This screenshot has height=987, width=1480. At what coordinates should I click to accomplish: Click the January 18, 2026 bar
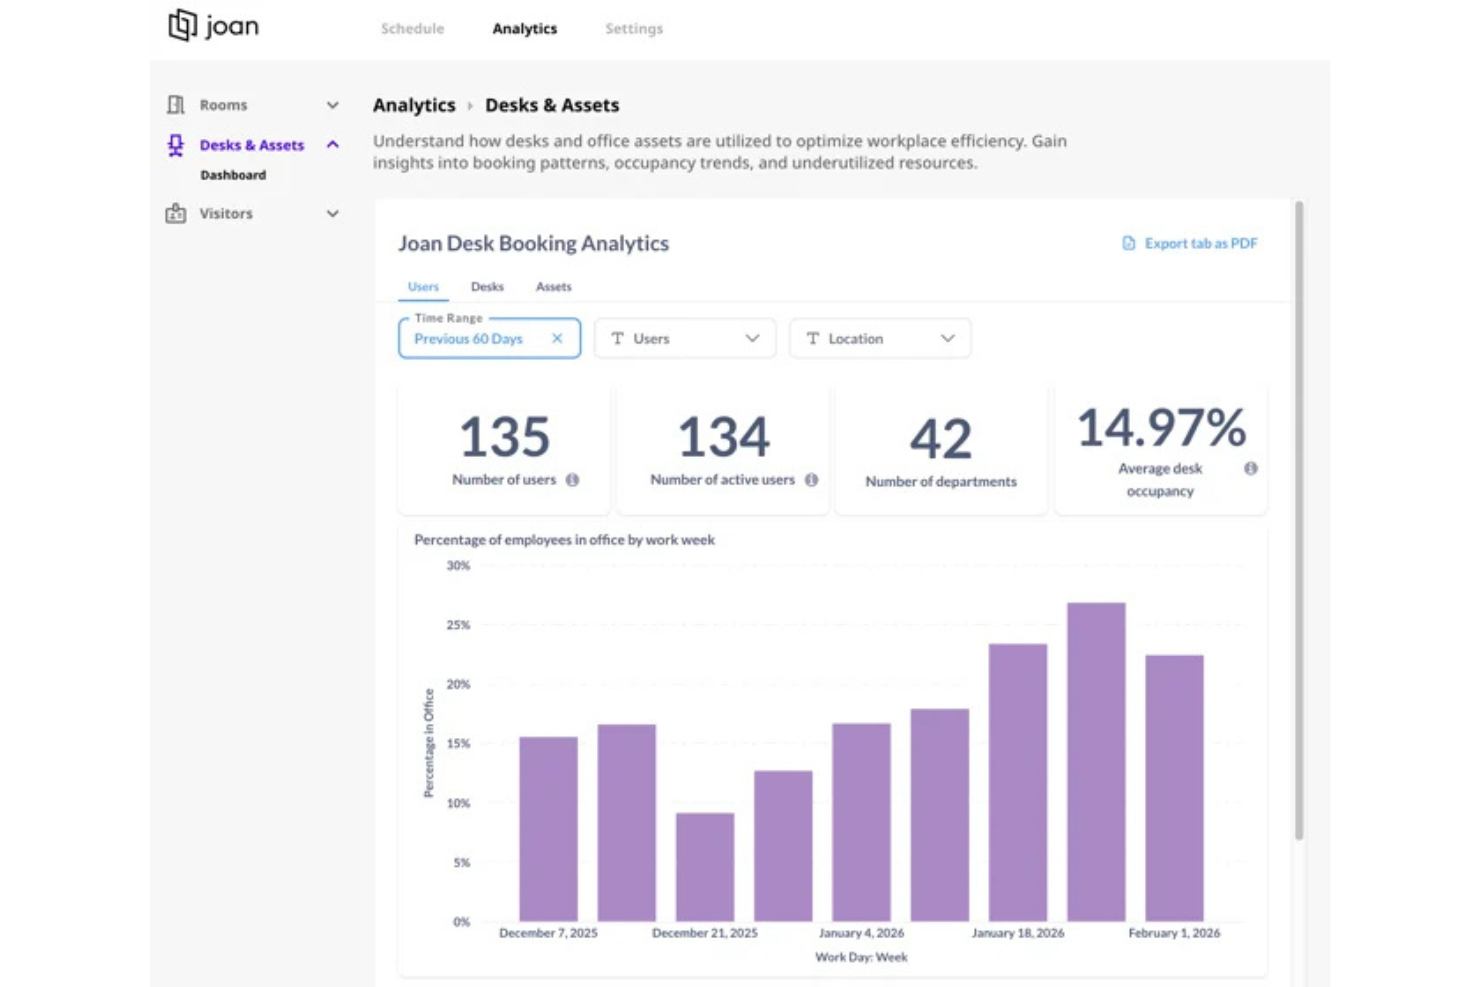point(1018,782)
